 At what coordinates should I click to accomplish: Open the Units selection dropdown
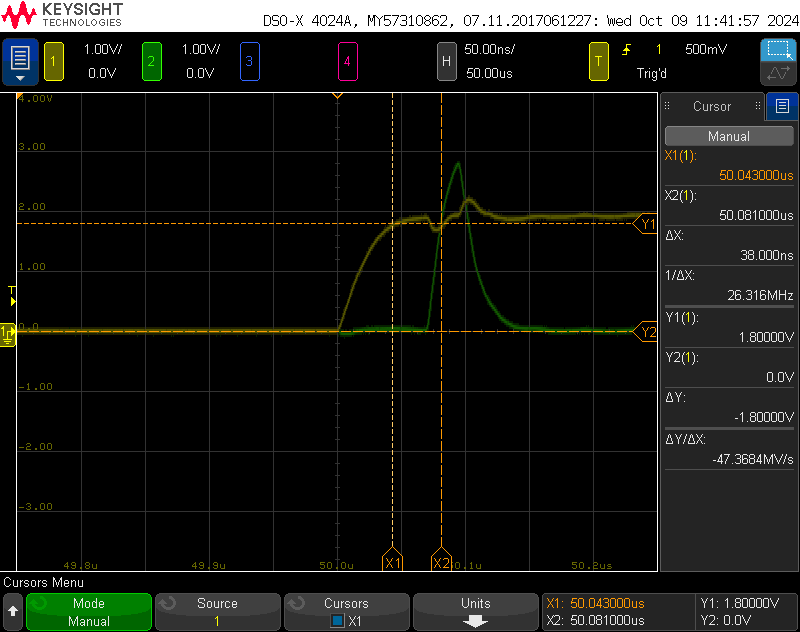475,612
